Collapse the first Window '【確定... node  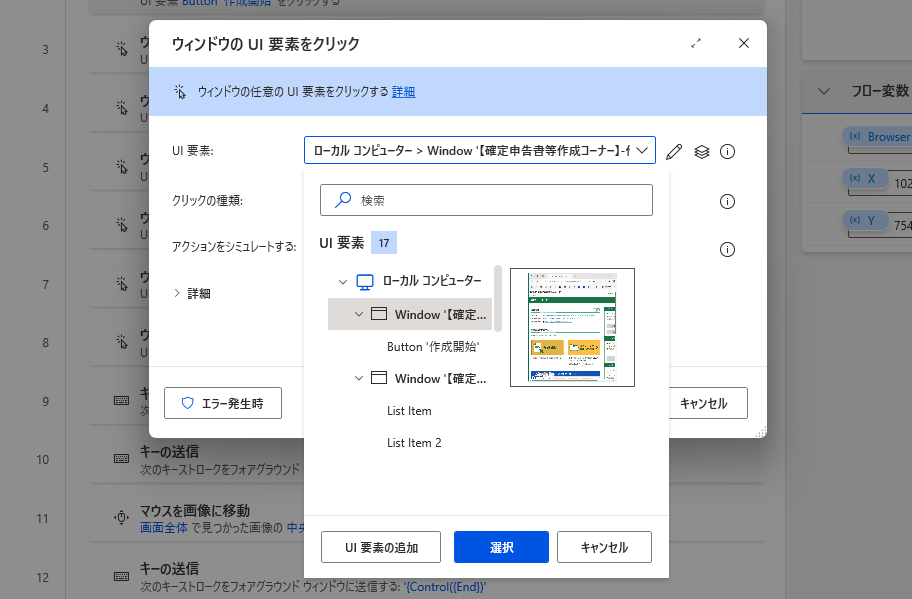[x=359, y=314]
